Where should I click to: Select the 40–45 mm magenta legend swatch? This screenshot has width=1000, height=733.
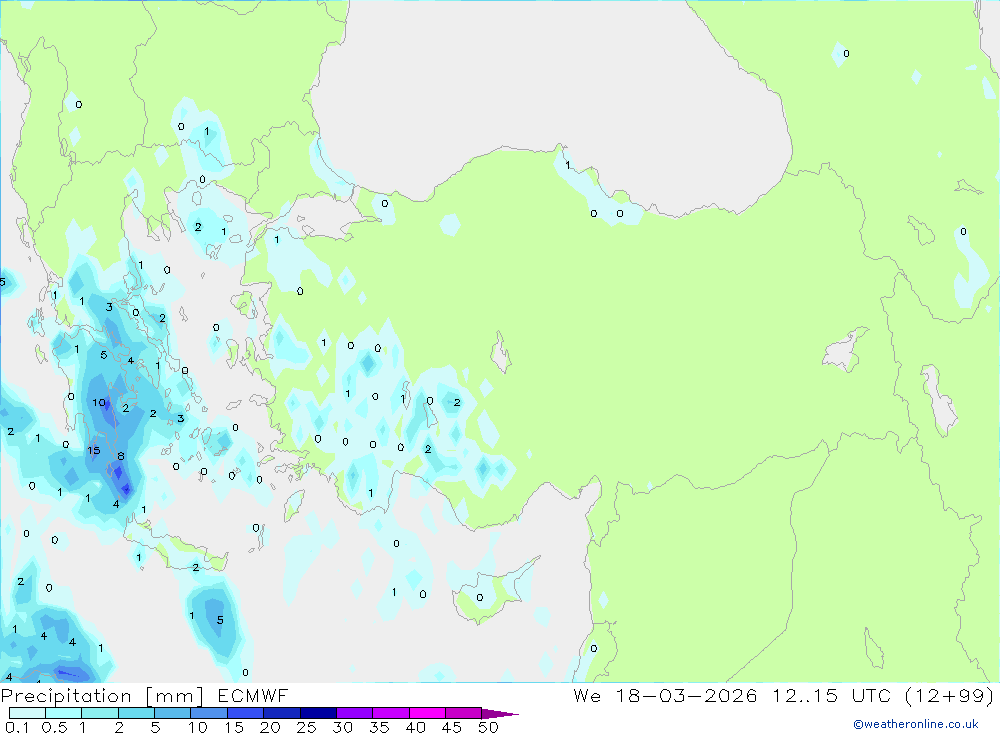click(x=427, y=713)
